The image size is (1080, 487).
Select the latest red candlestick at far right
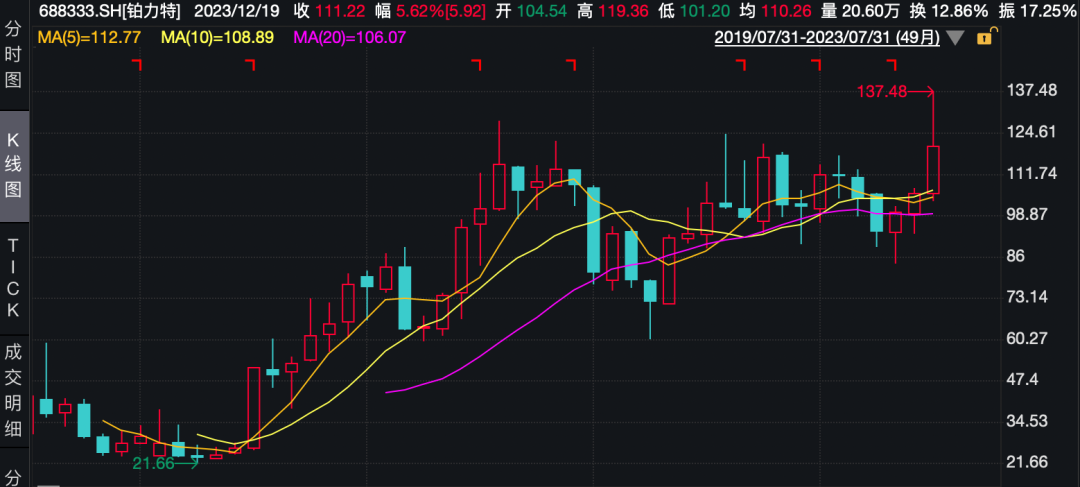[933, 170]
